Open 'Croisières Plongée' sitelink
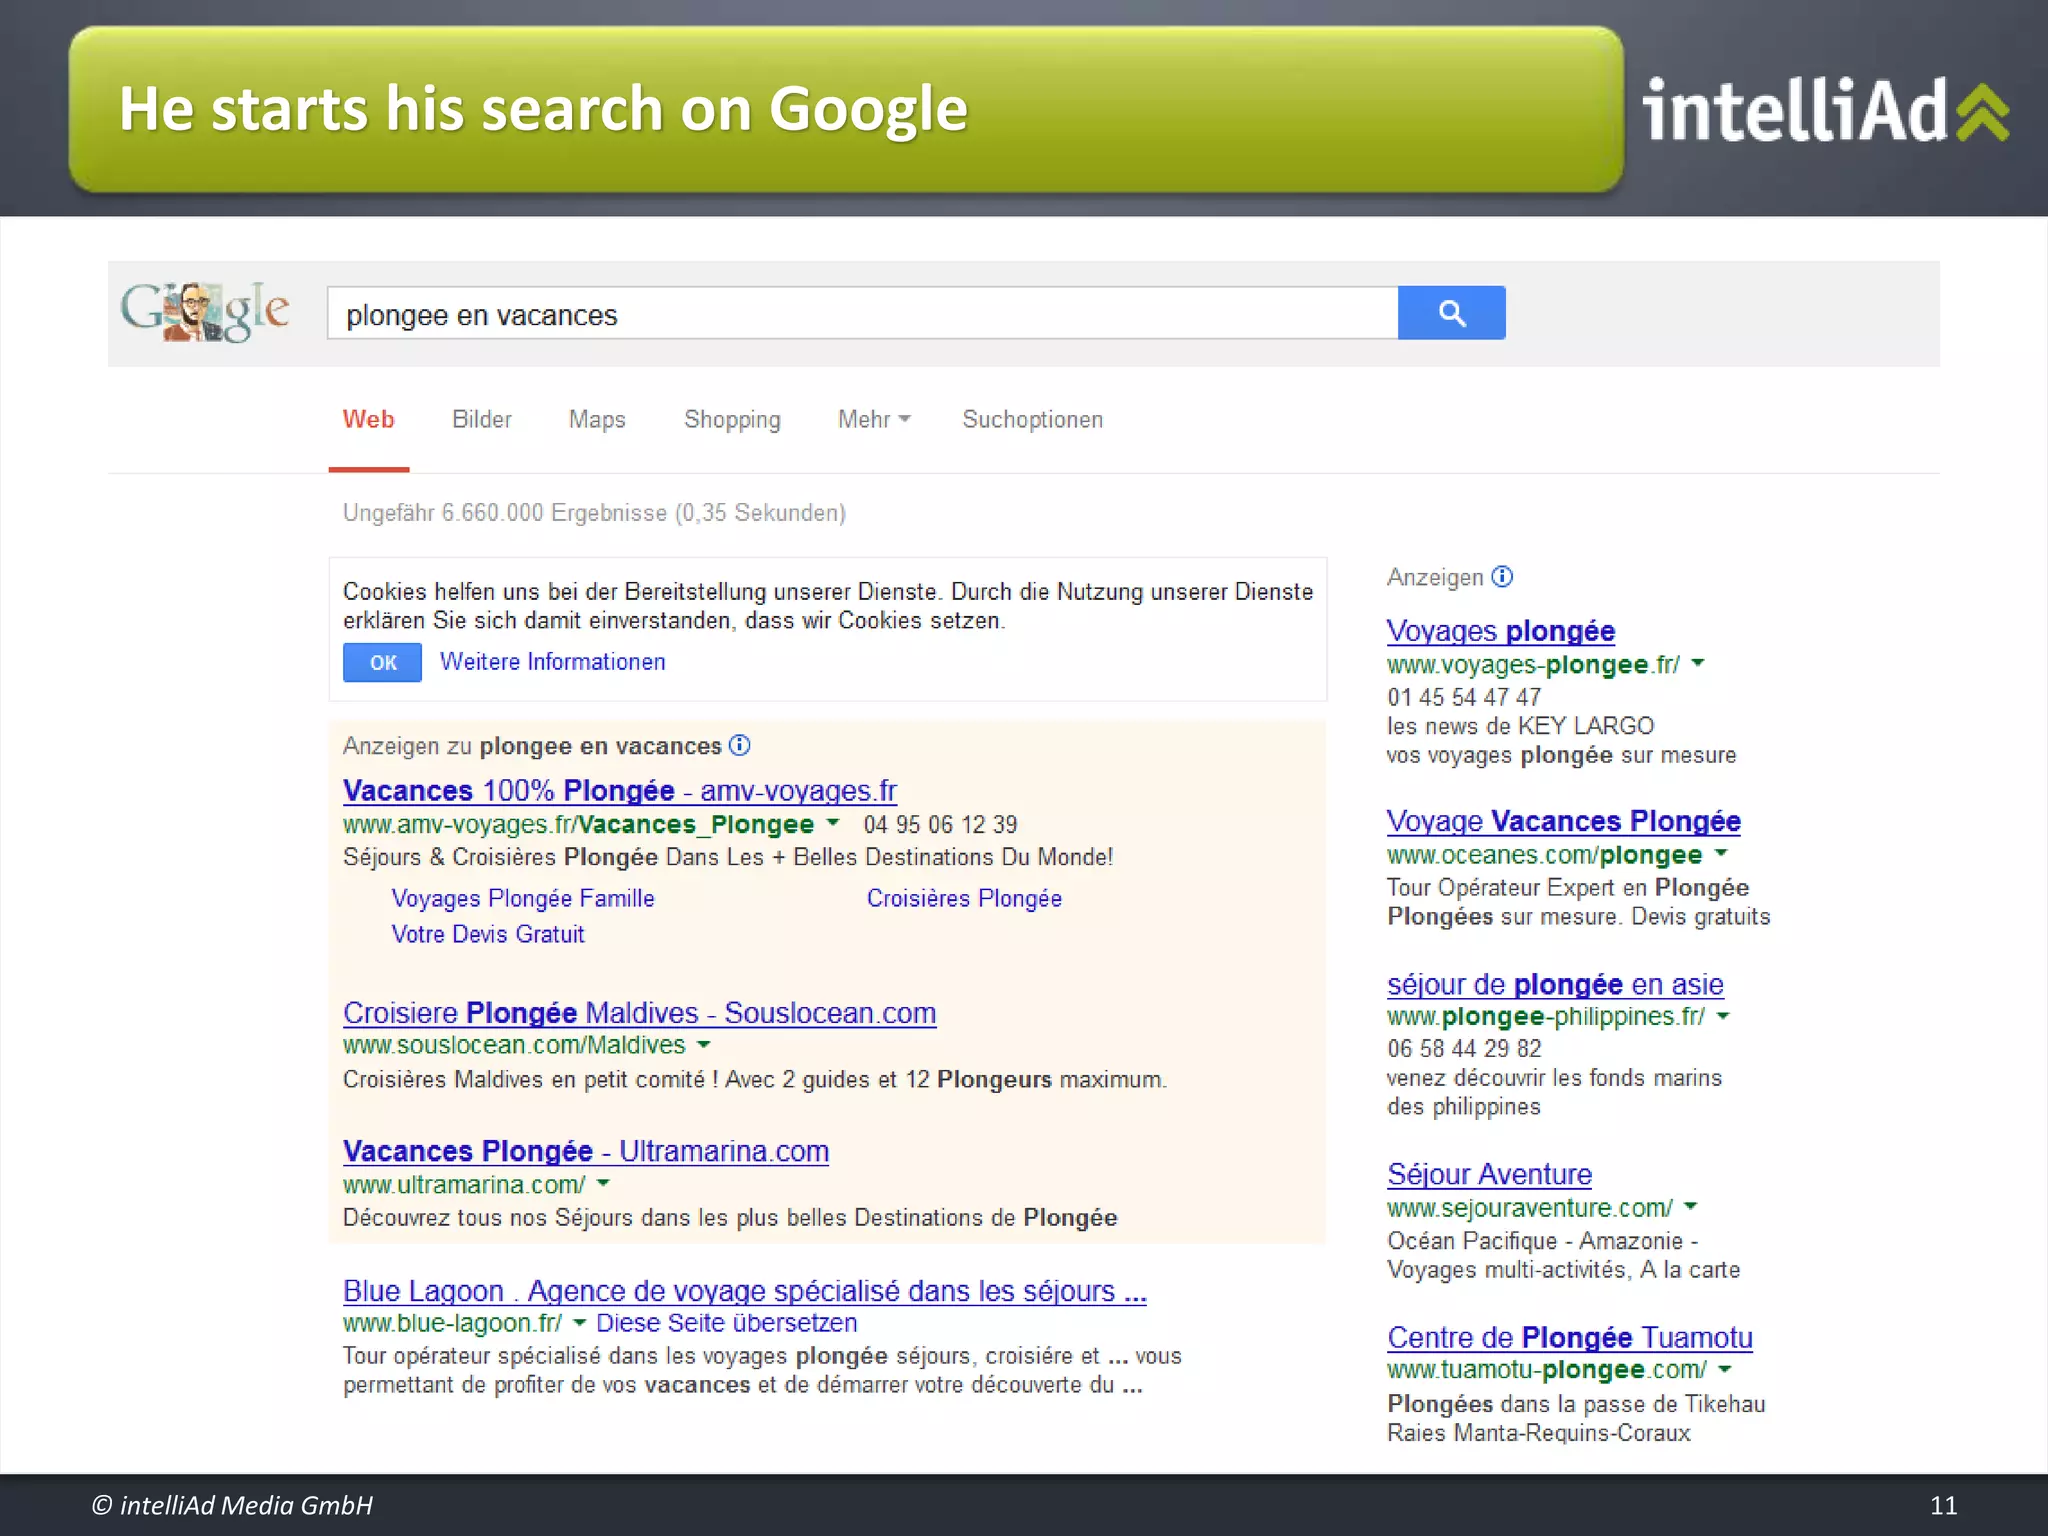This screenshot has width=2048, height=1536. pyautogui.click(x=964, y=899)
